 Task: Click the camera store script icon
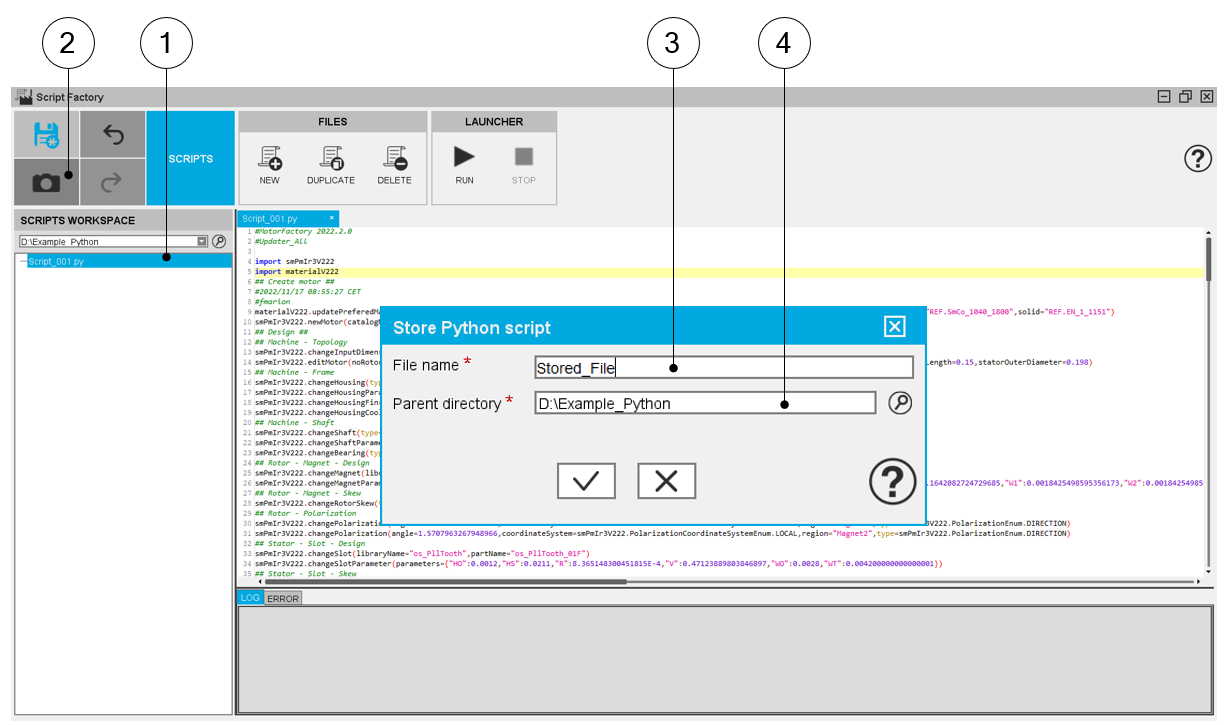pos(46,182)
